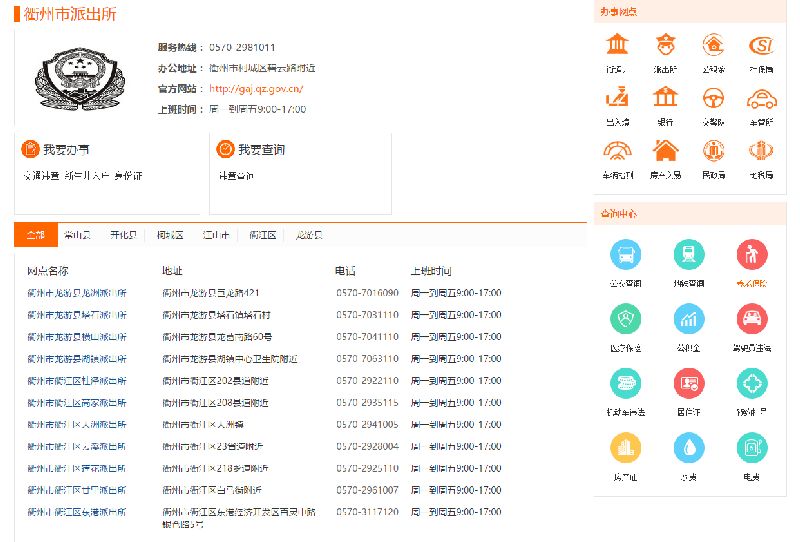This screenshot has height=542, width=800.
Task: Open the 房产交易 house icon
Action: tap(665, 151)
